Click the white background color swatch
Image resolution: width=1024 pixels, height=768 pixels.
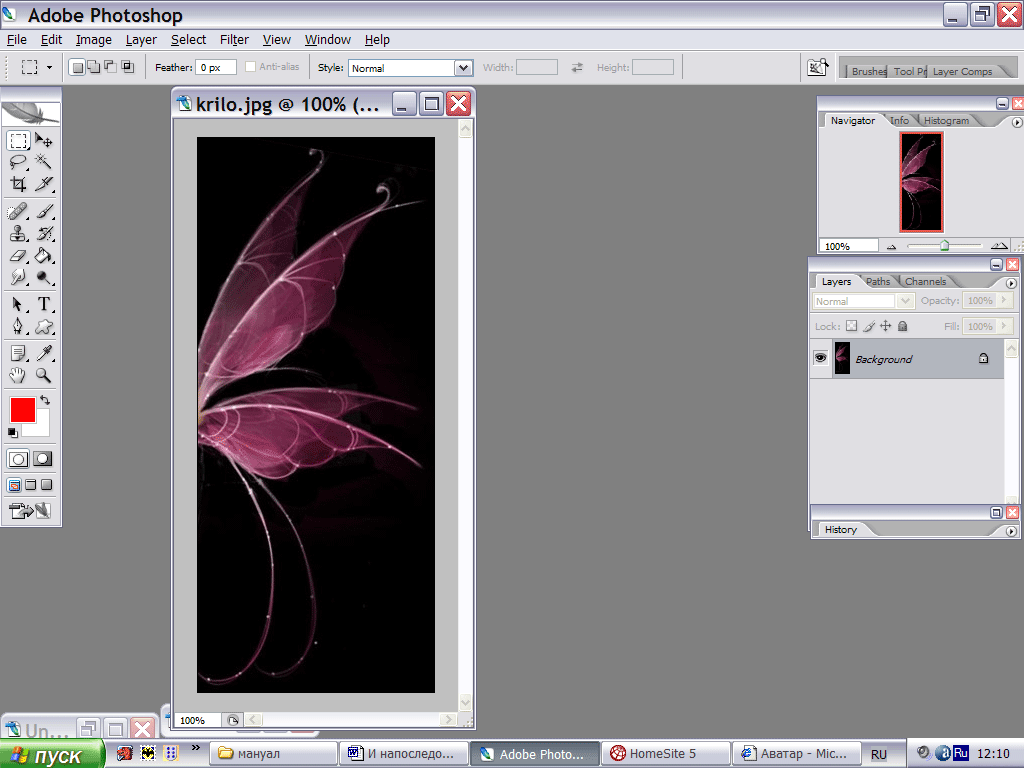pos(42,427)
